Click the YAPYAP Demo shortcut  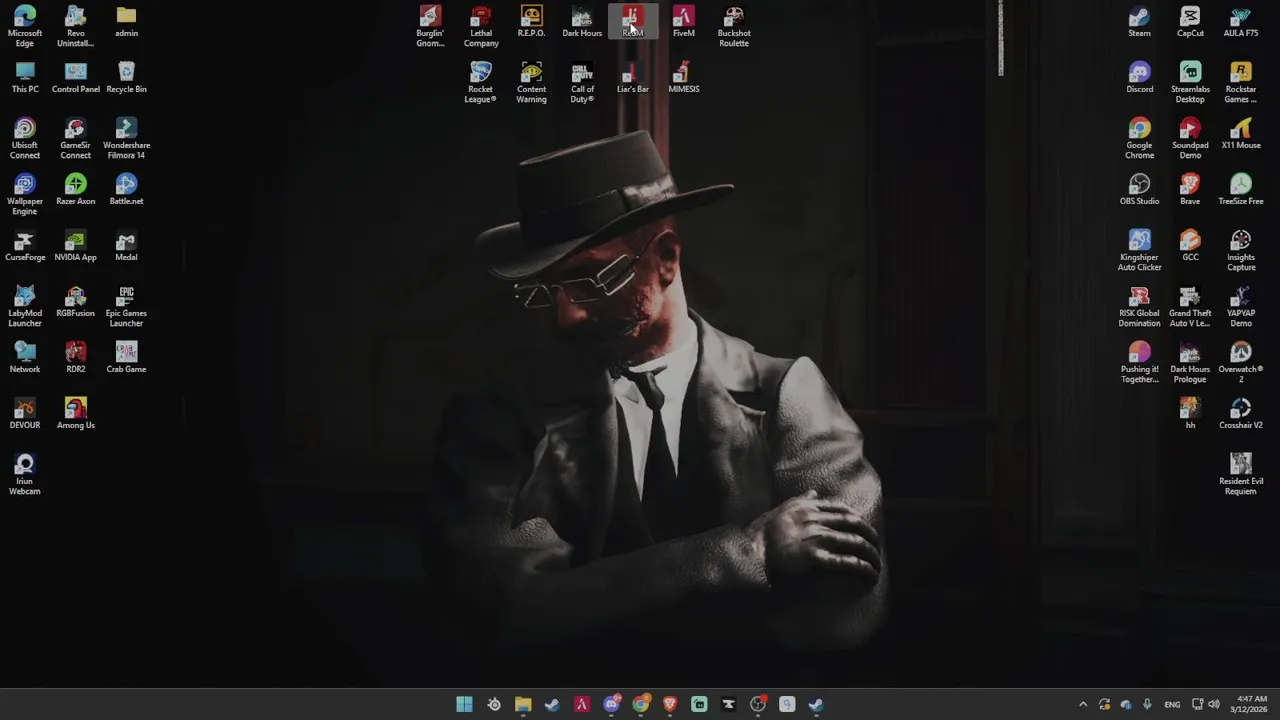pos(1241,307)
